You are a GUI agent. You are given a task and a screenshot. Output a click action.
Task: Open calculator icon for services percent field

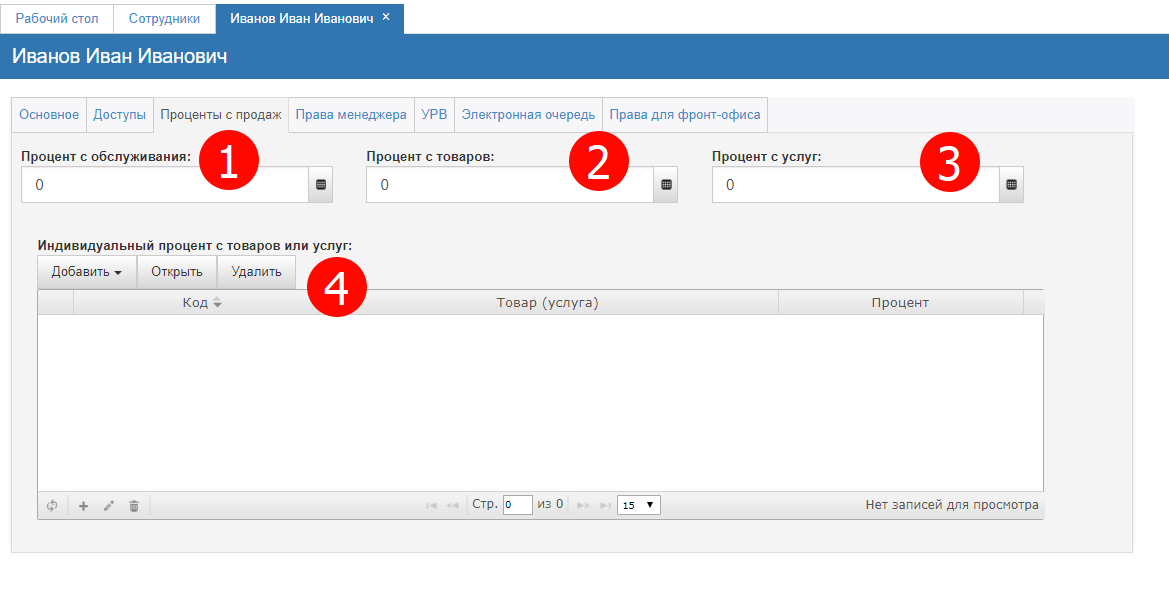(1011, 185)
